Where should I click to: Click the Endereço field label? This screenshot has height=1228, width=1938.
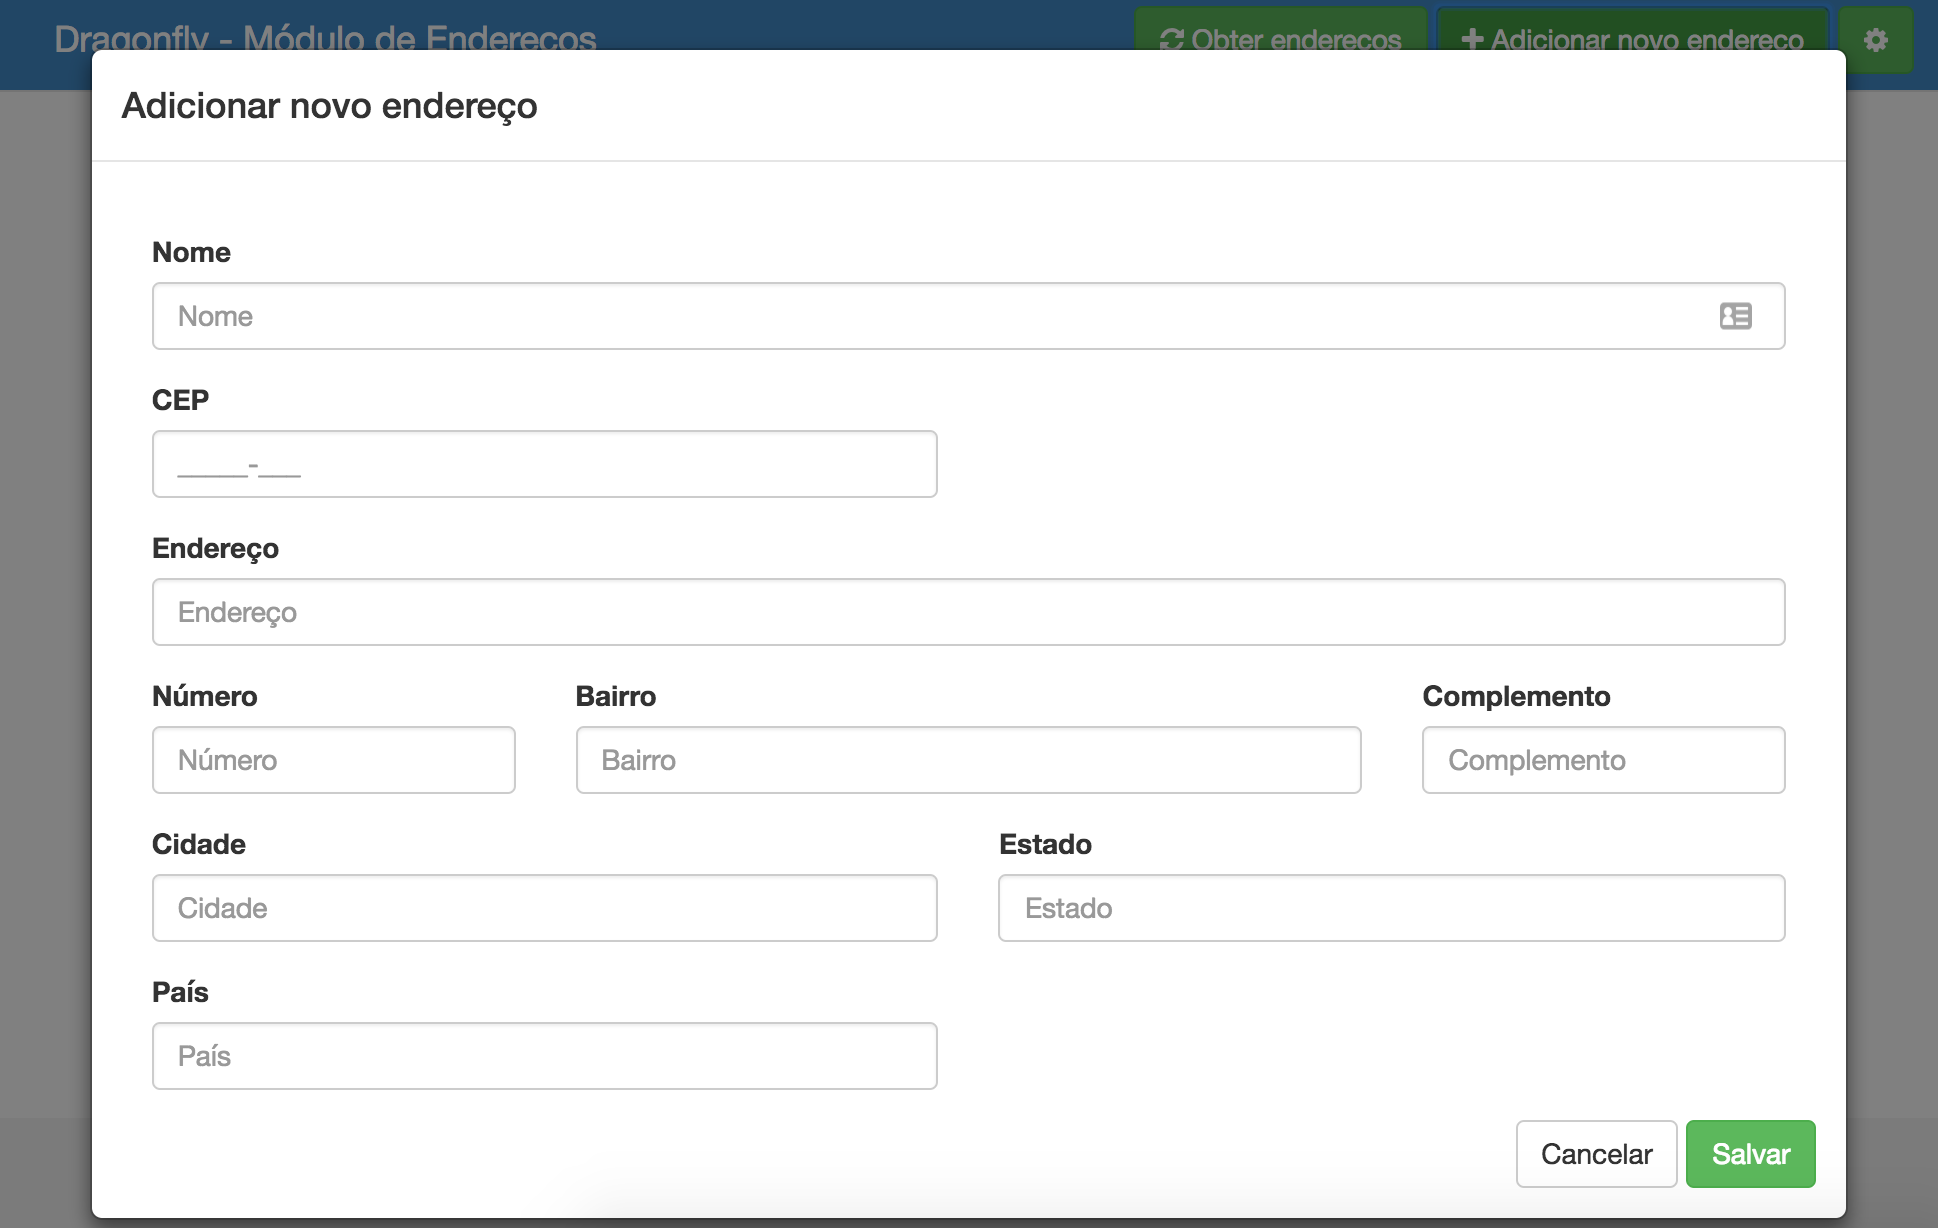(x=215, y=549)
